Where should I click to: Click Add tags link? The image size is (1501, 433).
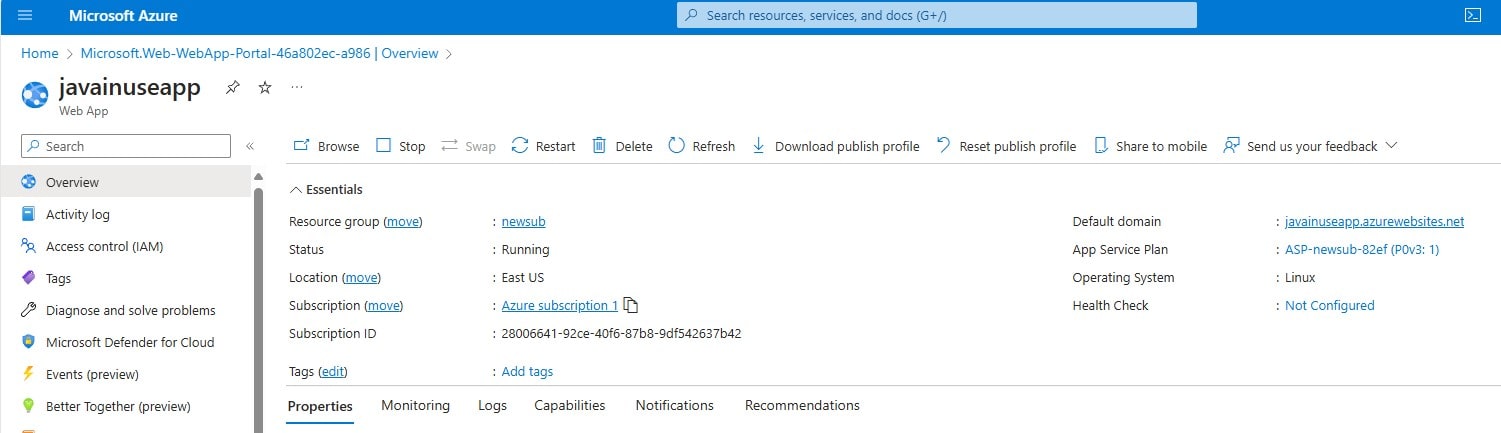527,372
